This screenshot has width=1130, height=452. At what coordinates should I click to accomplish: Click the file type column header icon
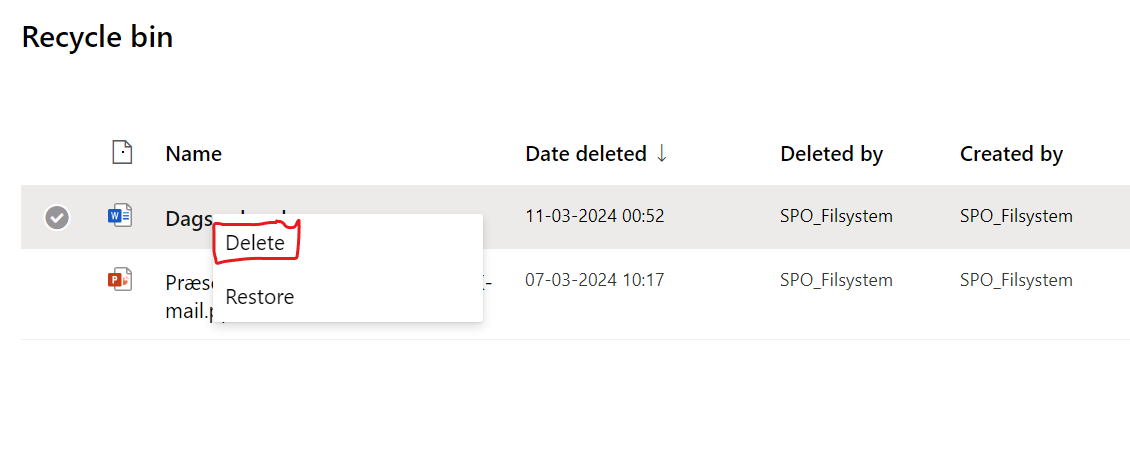click(123, 153)
